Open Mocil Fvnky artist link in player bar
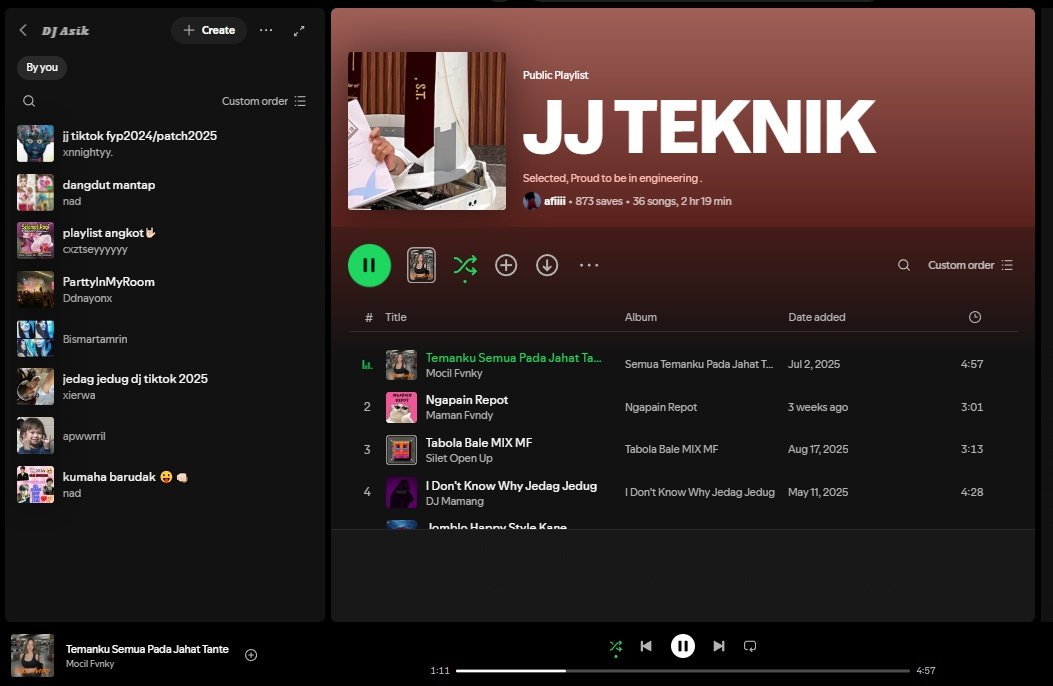This screenshot has height=686, width=1053. click(90, 664)
